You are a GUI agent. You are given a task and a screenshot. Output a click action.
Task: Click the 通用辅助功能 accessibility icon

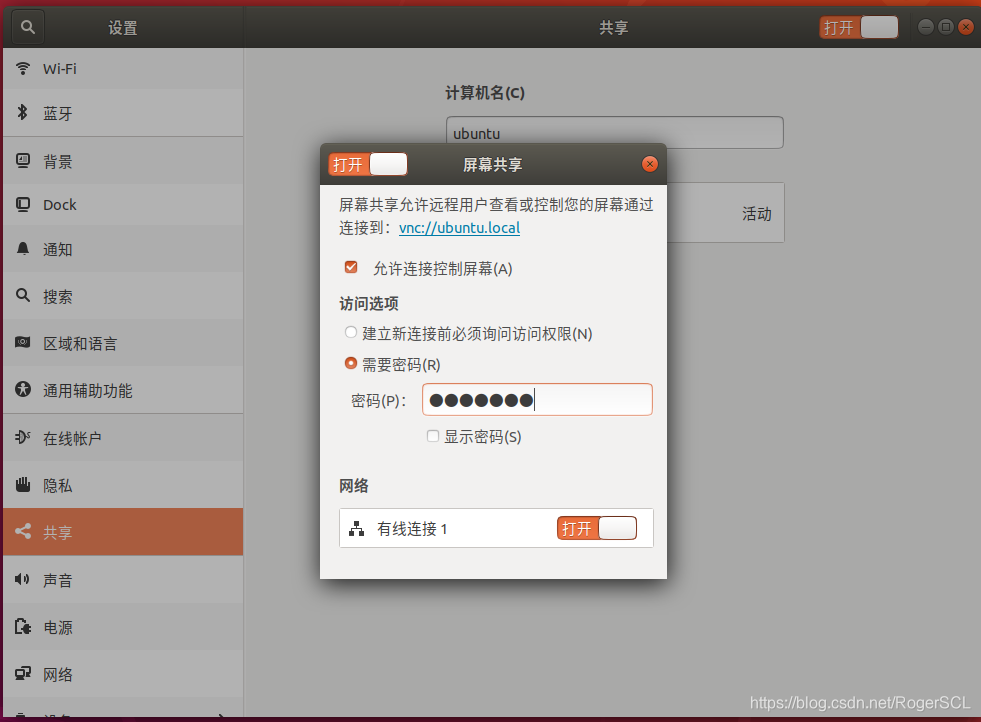(x=23, y=389)
